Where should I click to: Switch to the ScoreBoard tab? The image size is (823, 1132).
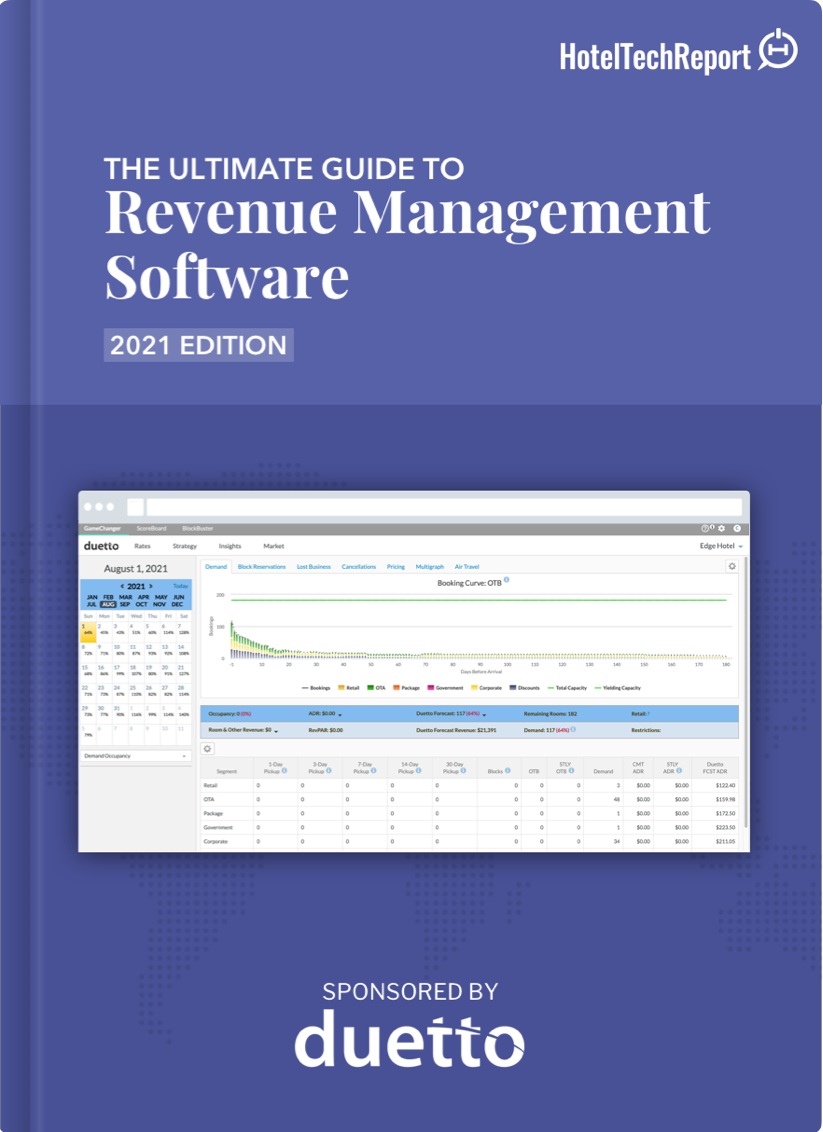151,528
